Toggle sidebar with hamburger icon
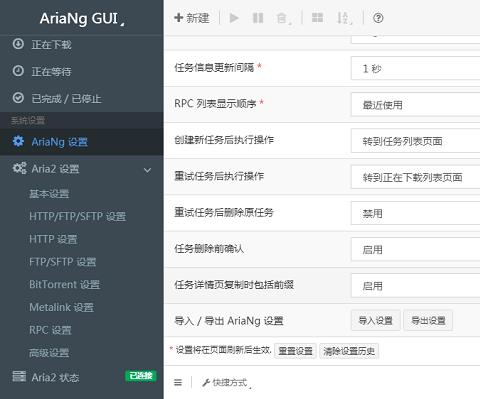 (x=178, y=382)
